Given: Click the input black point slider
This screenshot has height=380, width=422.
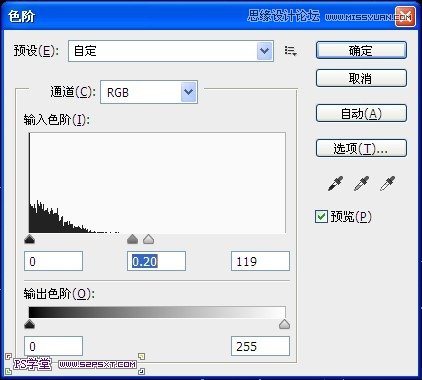Looking at the screenshot, I should point(30,239).
